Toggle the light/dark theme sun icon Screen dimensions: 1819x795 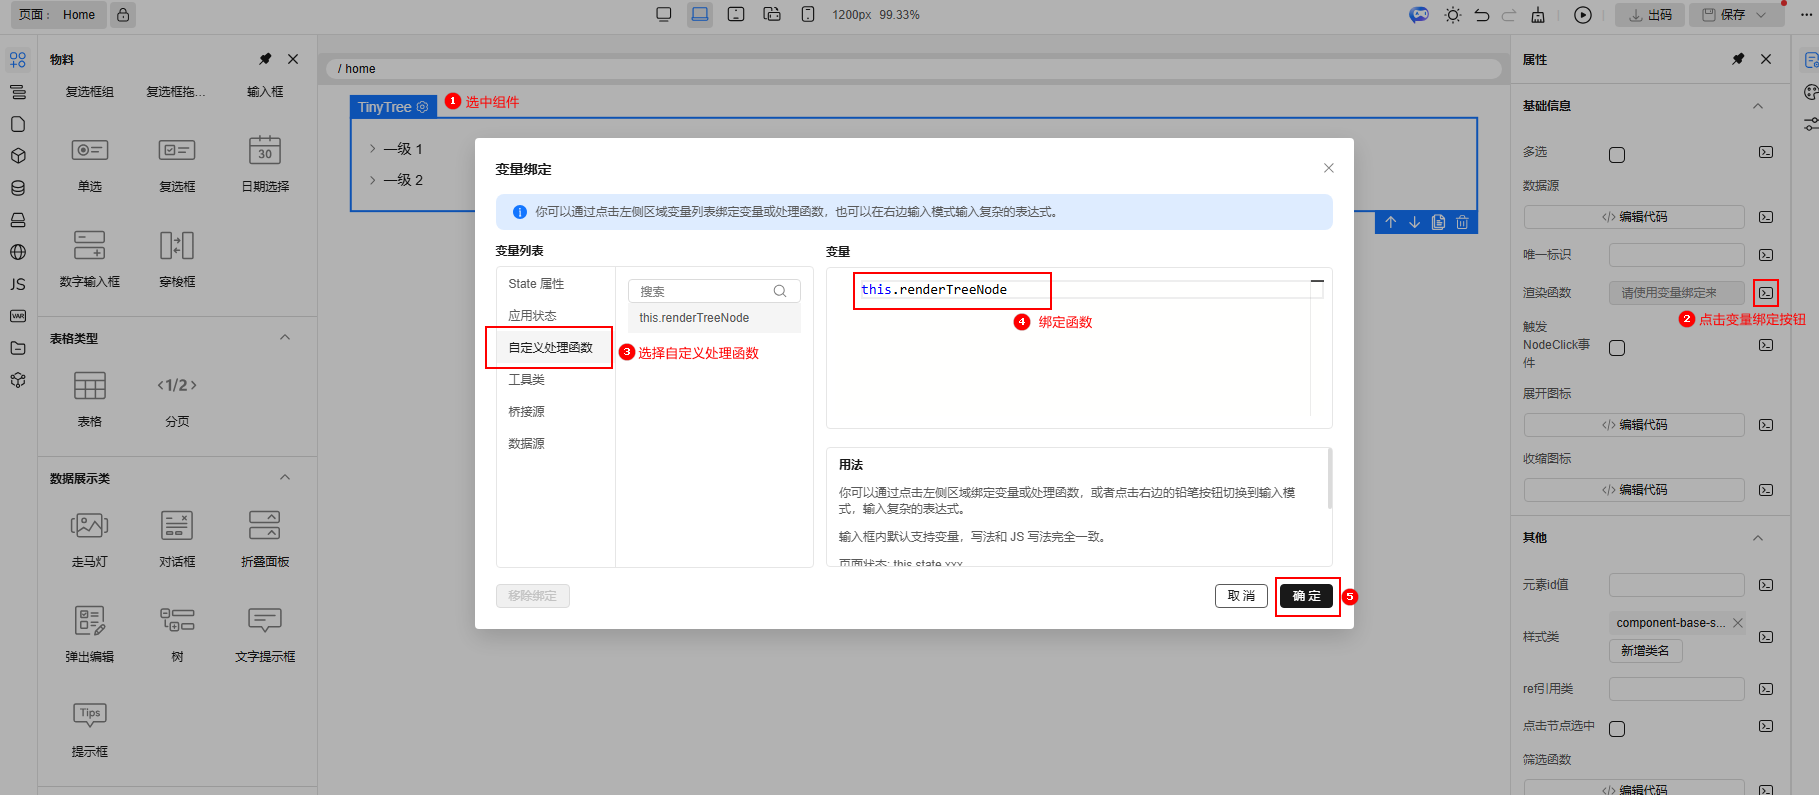coord(1453,15)
